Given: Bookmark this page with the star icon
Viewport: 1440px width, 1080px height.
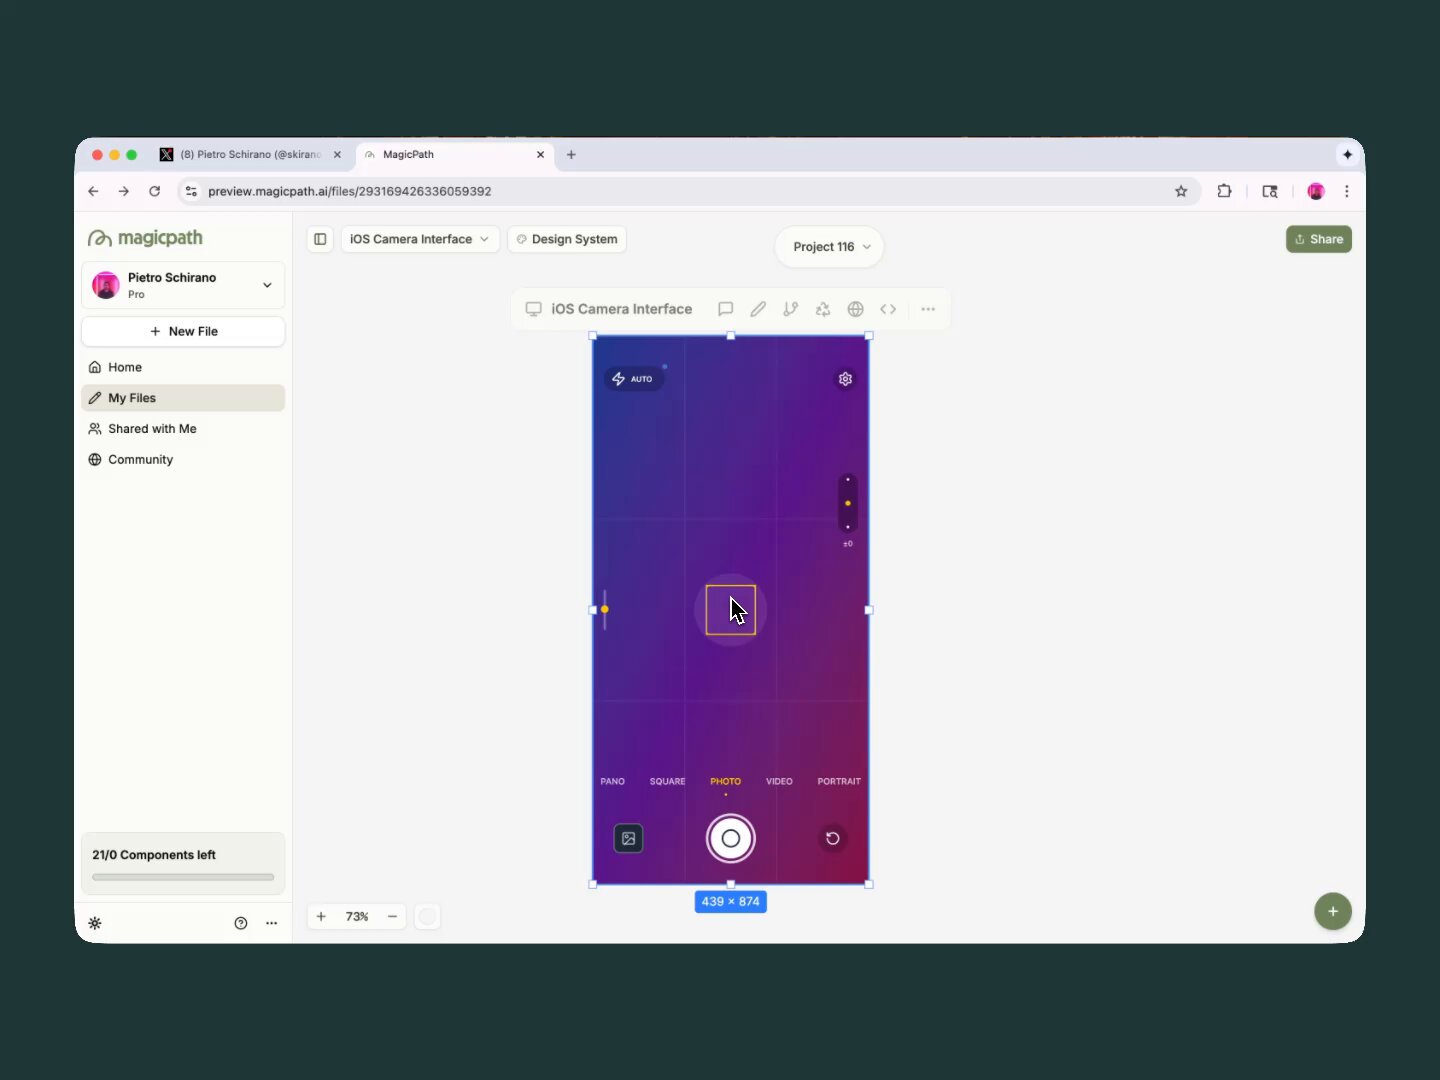Looking at the screenshot, I should 1181,191.
